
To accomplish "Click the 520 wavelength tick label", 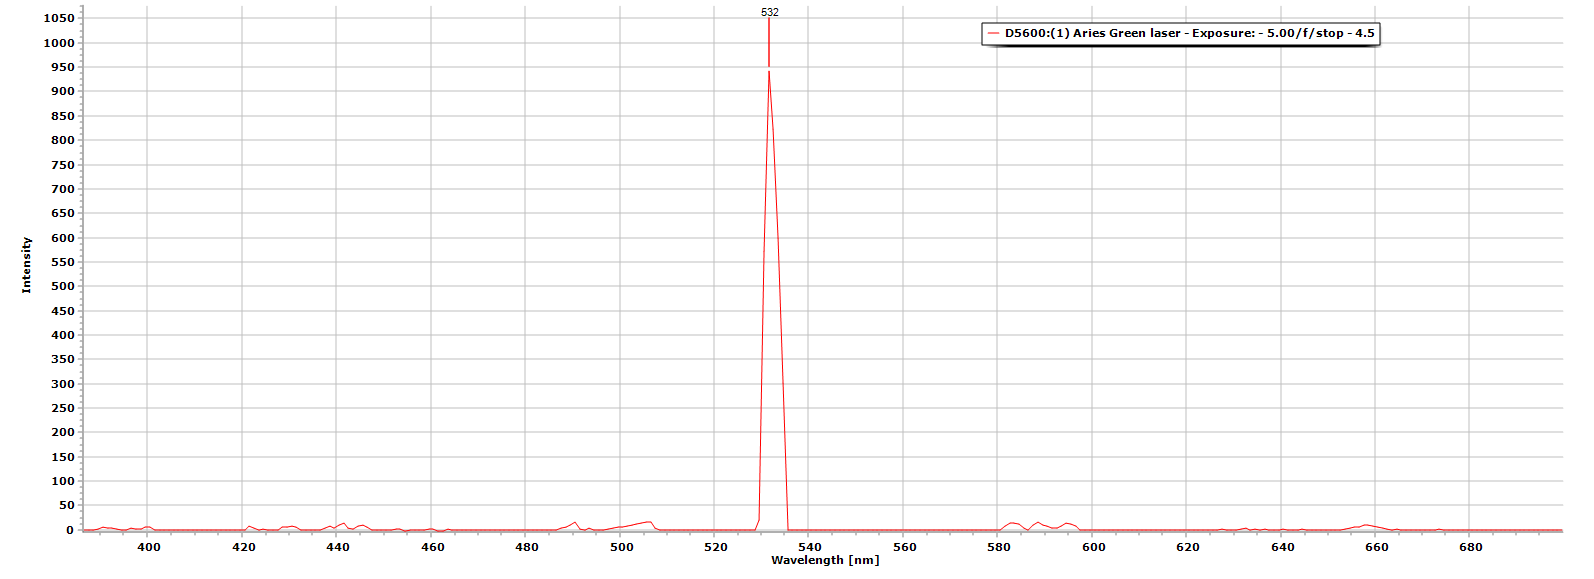I will 716,547.
